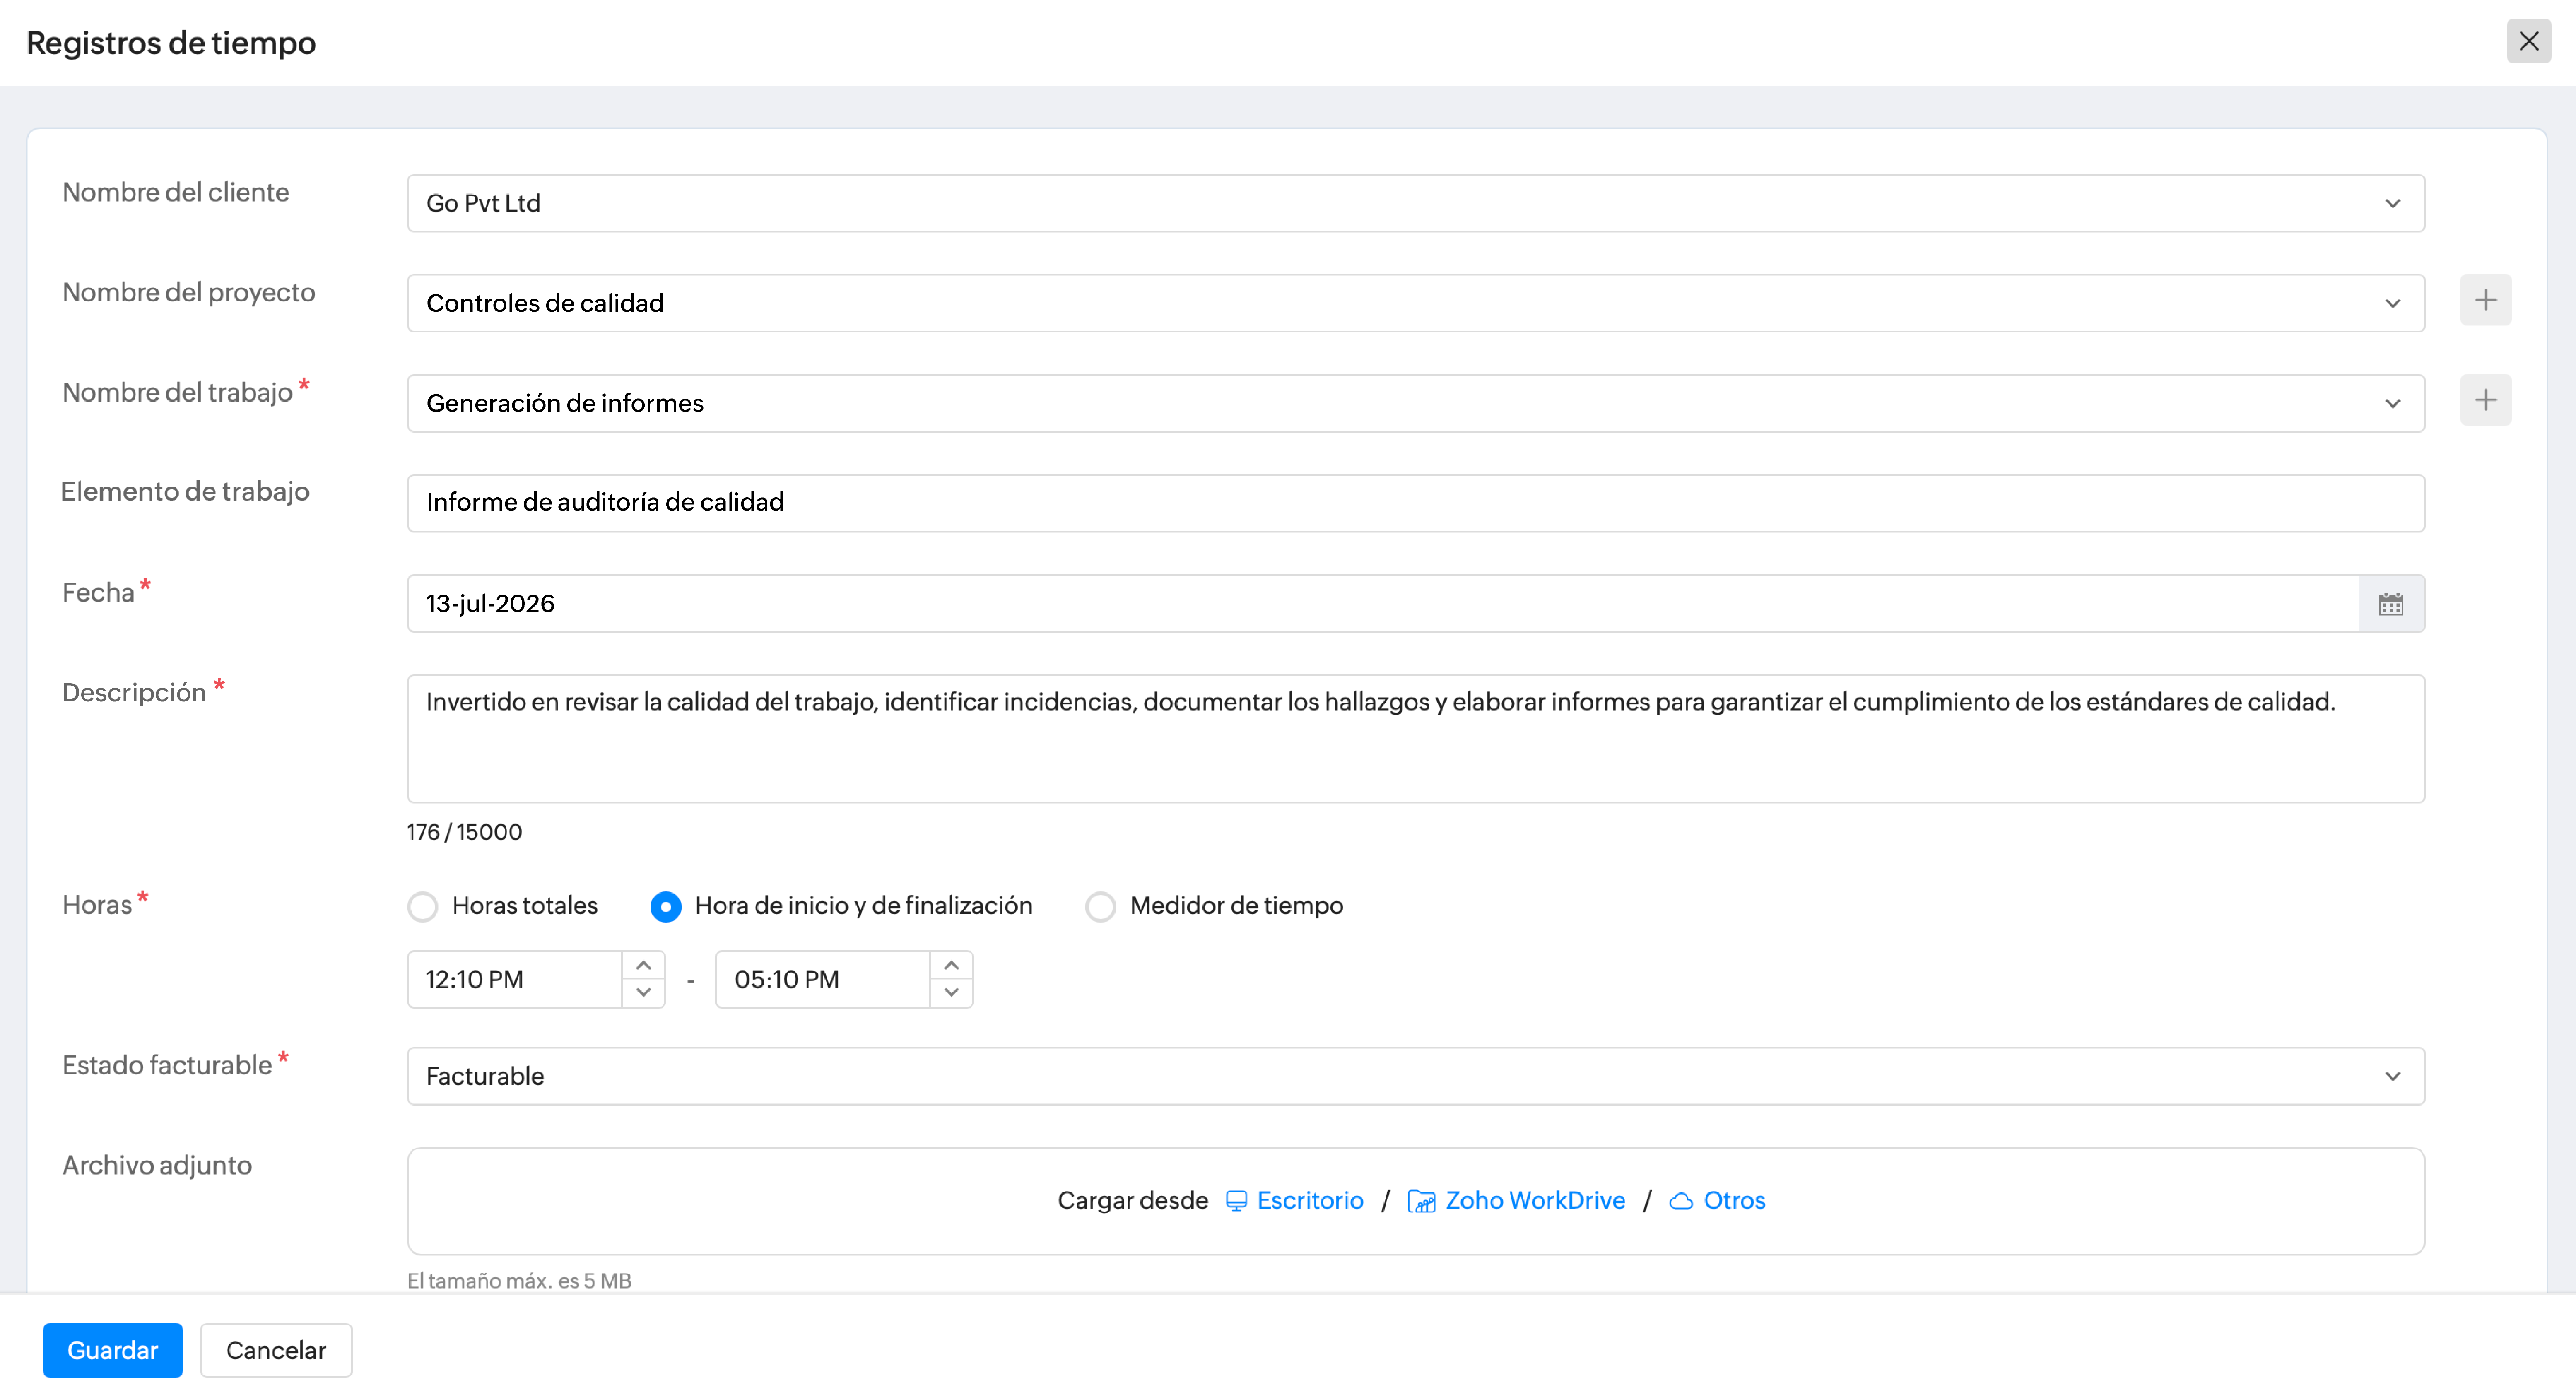Click the Archivo adjunto label
Screen dimensions: 2576x1397
pyautogui.click(x=157, y=1165)
